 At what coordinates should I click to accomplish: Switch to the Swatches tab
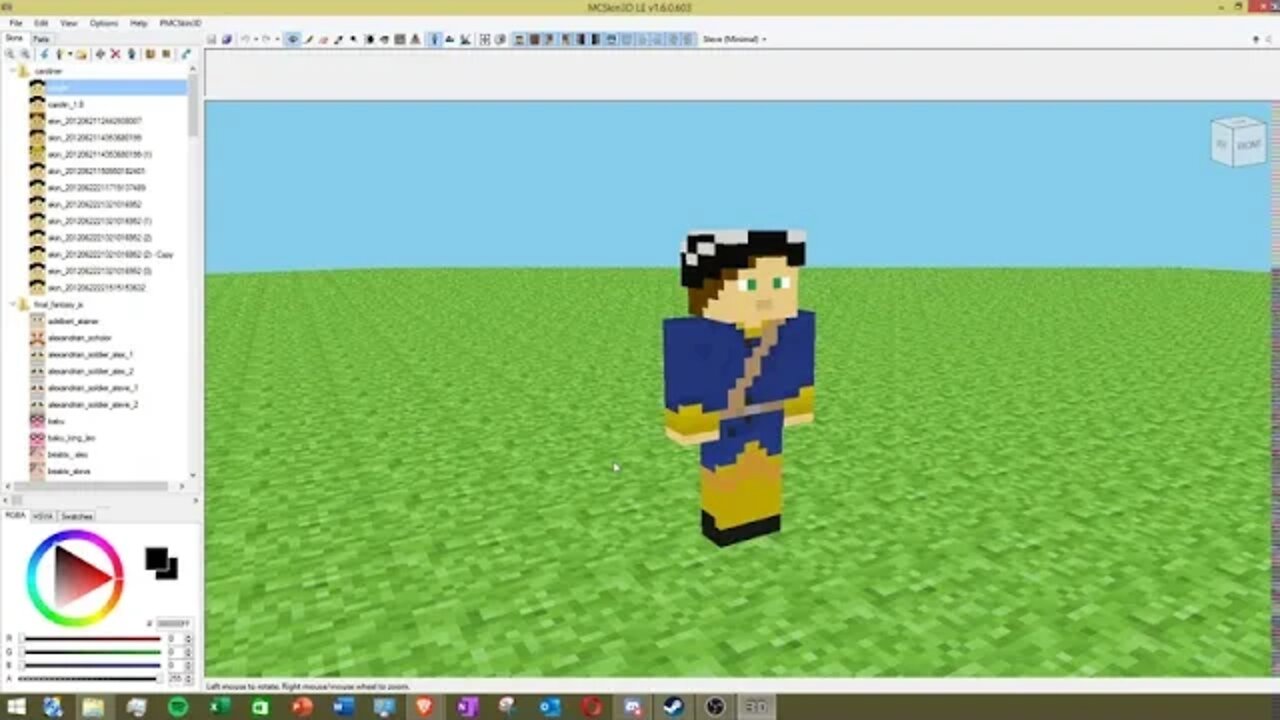coord(77,516)
